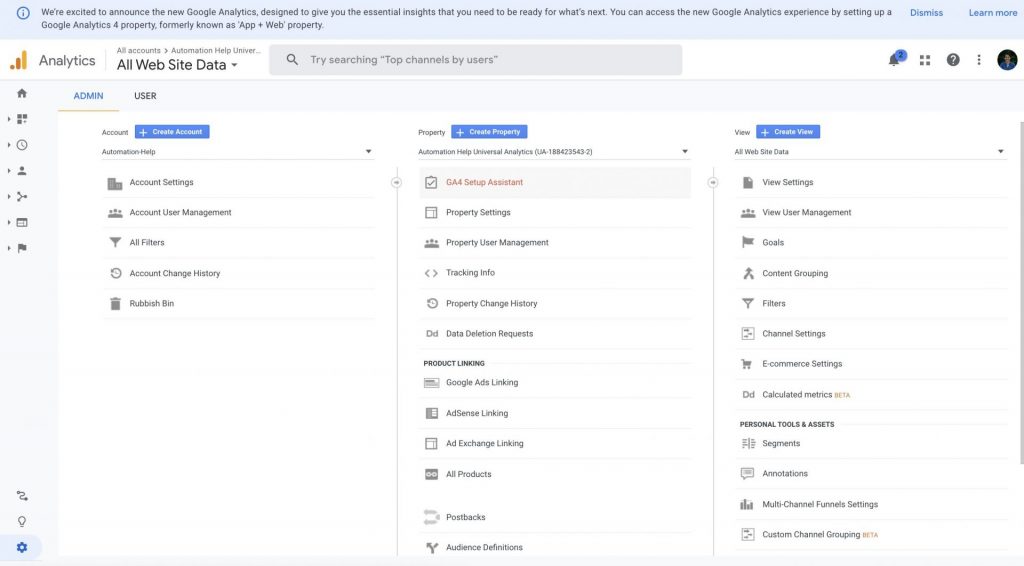The width and height of the screenshot is (1024, 566).
Task: Open the Help question mark icon
Action: point(953,60)
